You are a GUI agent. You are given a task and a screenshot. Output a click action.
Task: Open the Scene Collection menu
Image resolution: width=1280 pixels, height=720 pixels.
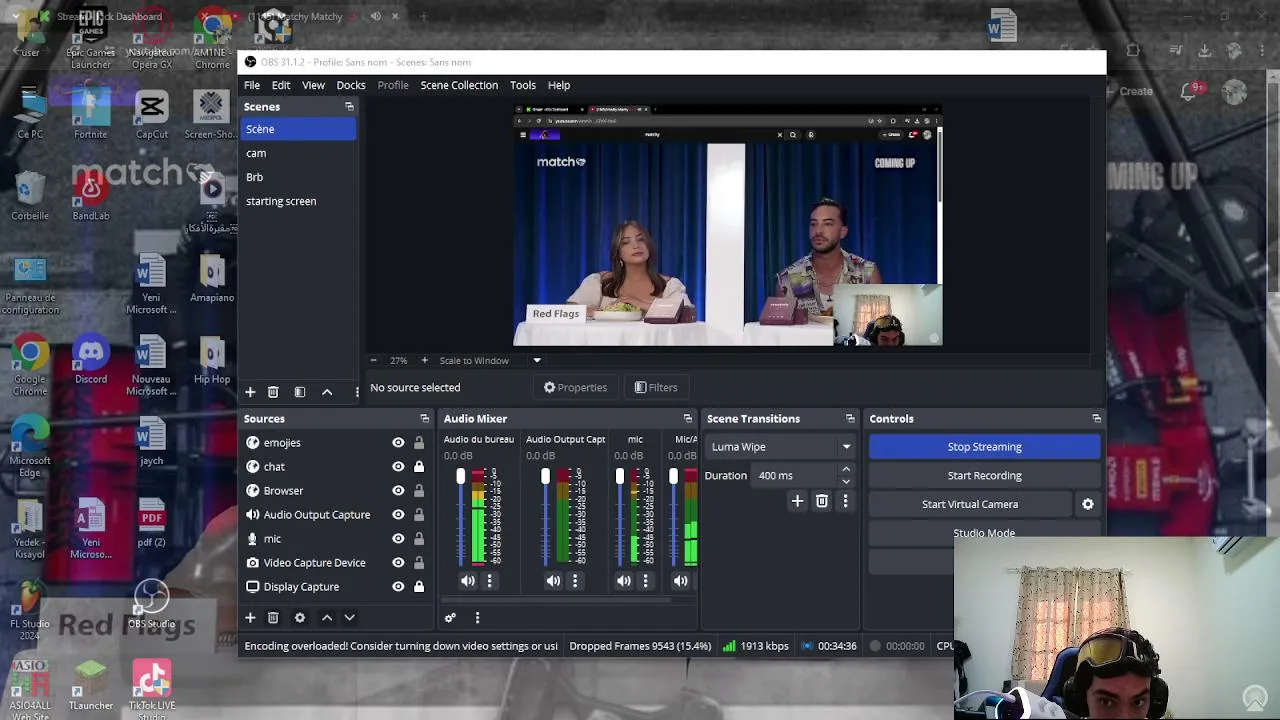pos(459,85)
